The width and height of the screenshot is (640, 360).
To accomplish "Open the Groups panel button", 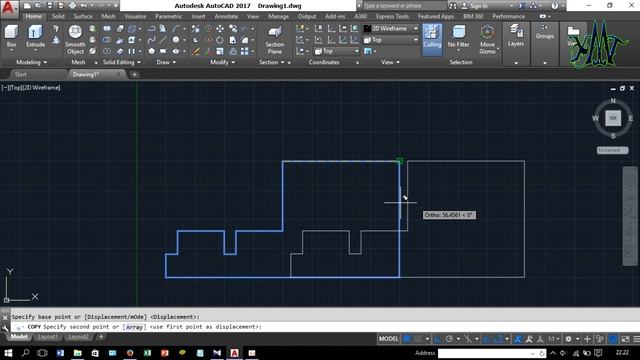I will 544,32.
